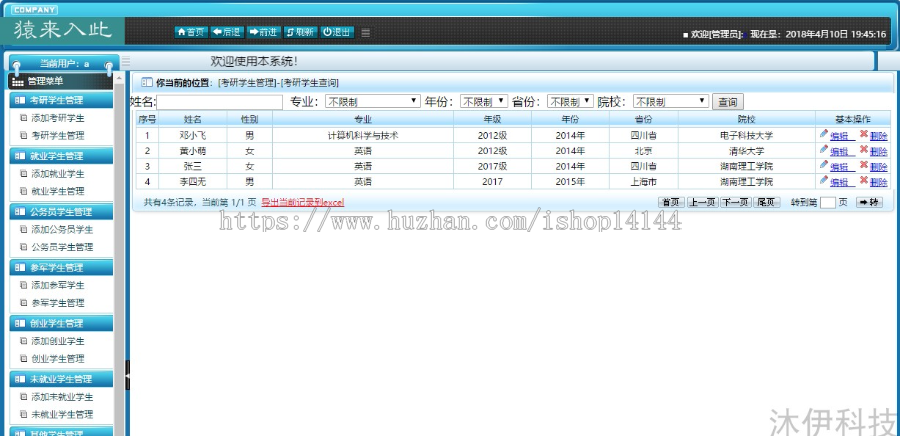Viewport: 900px width, 436px height.
Task: Open the 省份 dropdown filter
Action: (x=570, y=102)
